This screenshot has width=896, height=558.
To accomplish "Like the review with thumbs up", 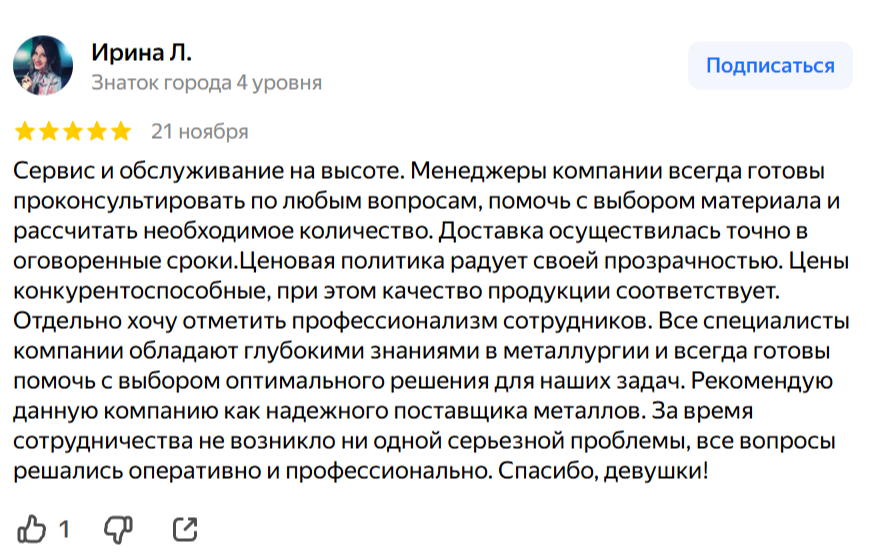I will [x=33, y=528].
